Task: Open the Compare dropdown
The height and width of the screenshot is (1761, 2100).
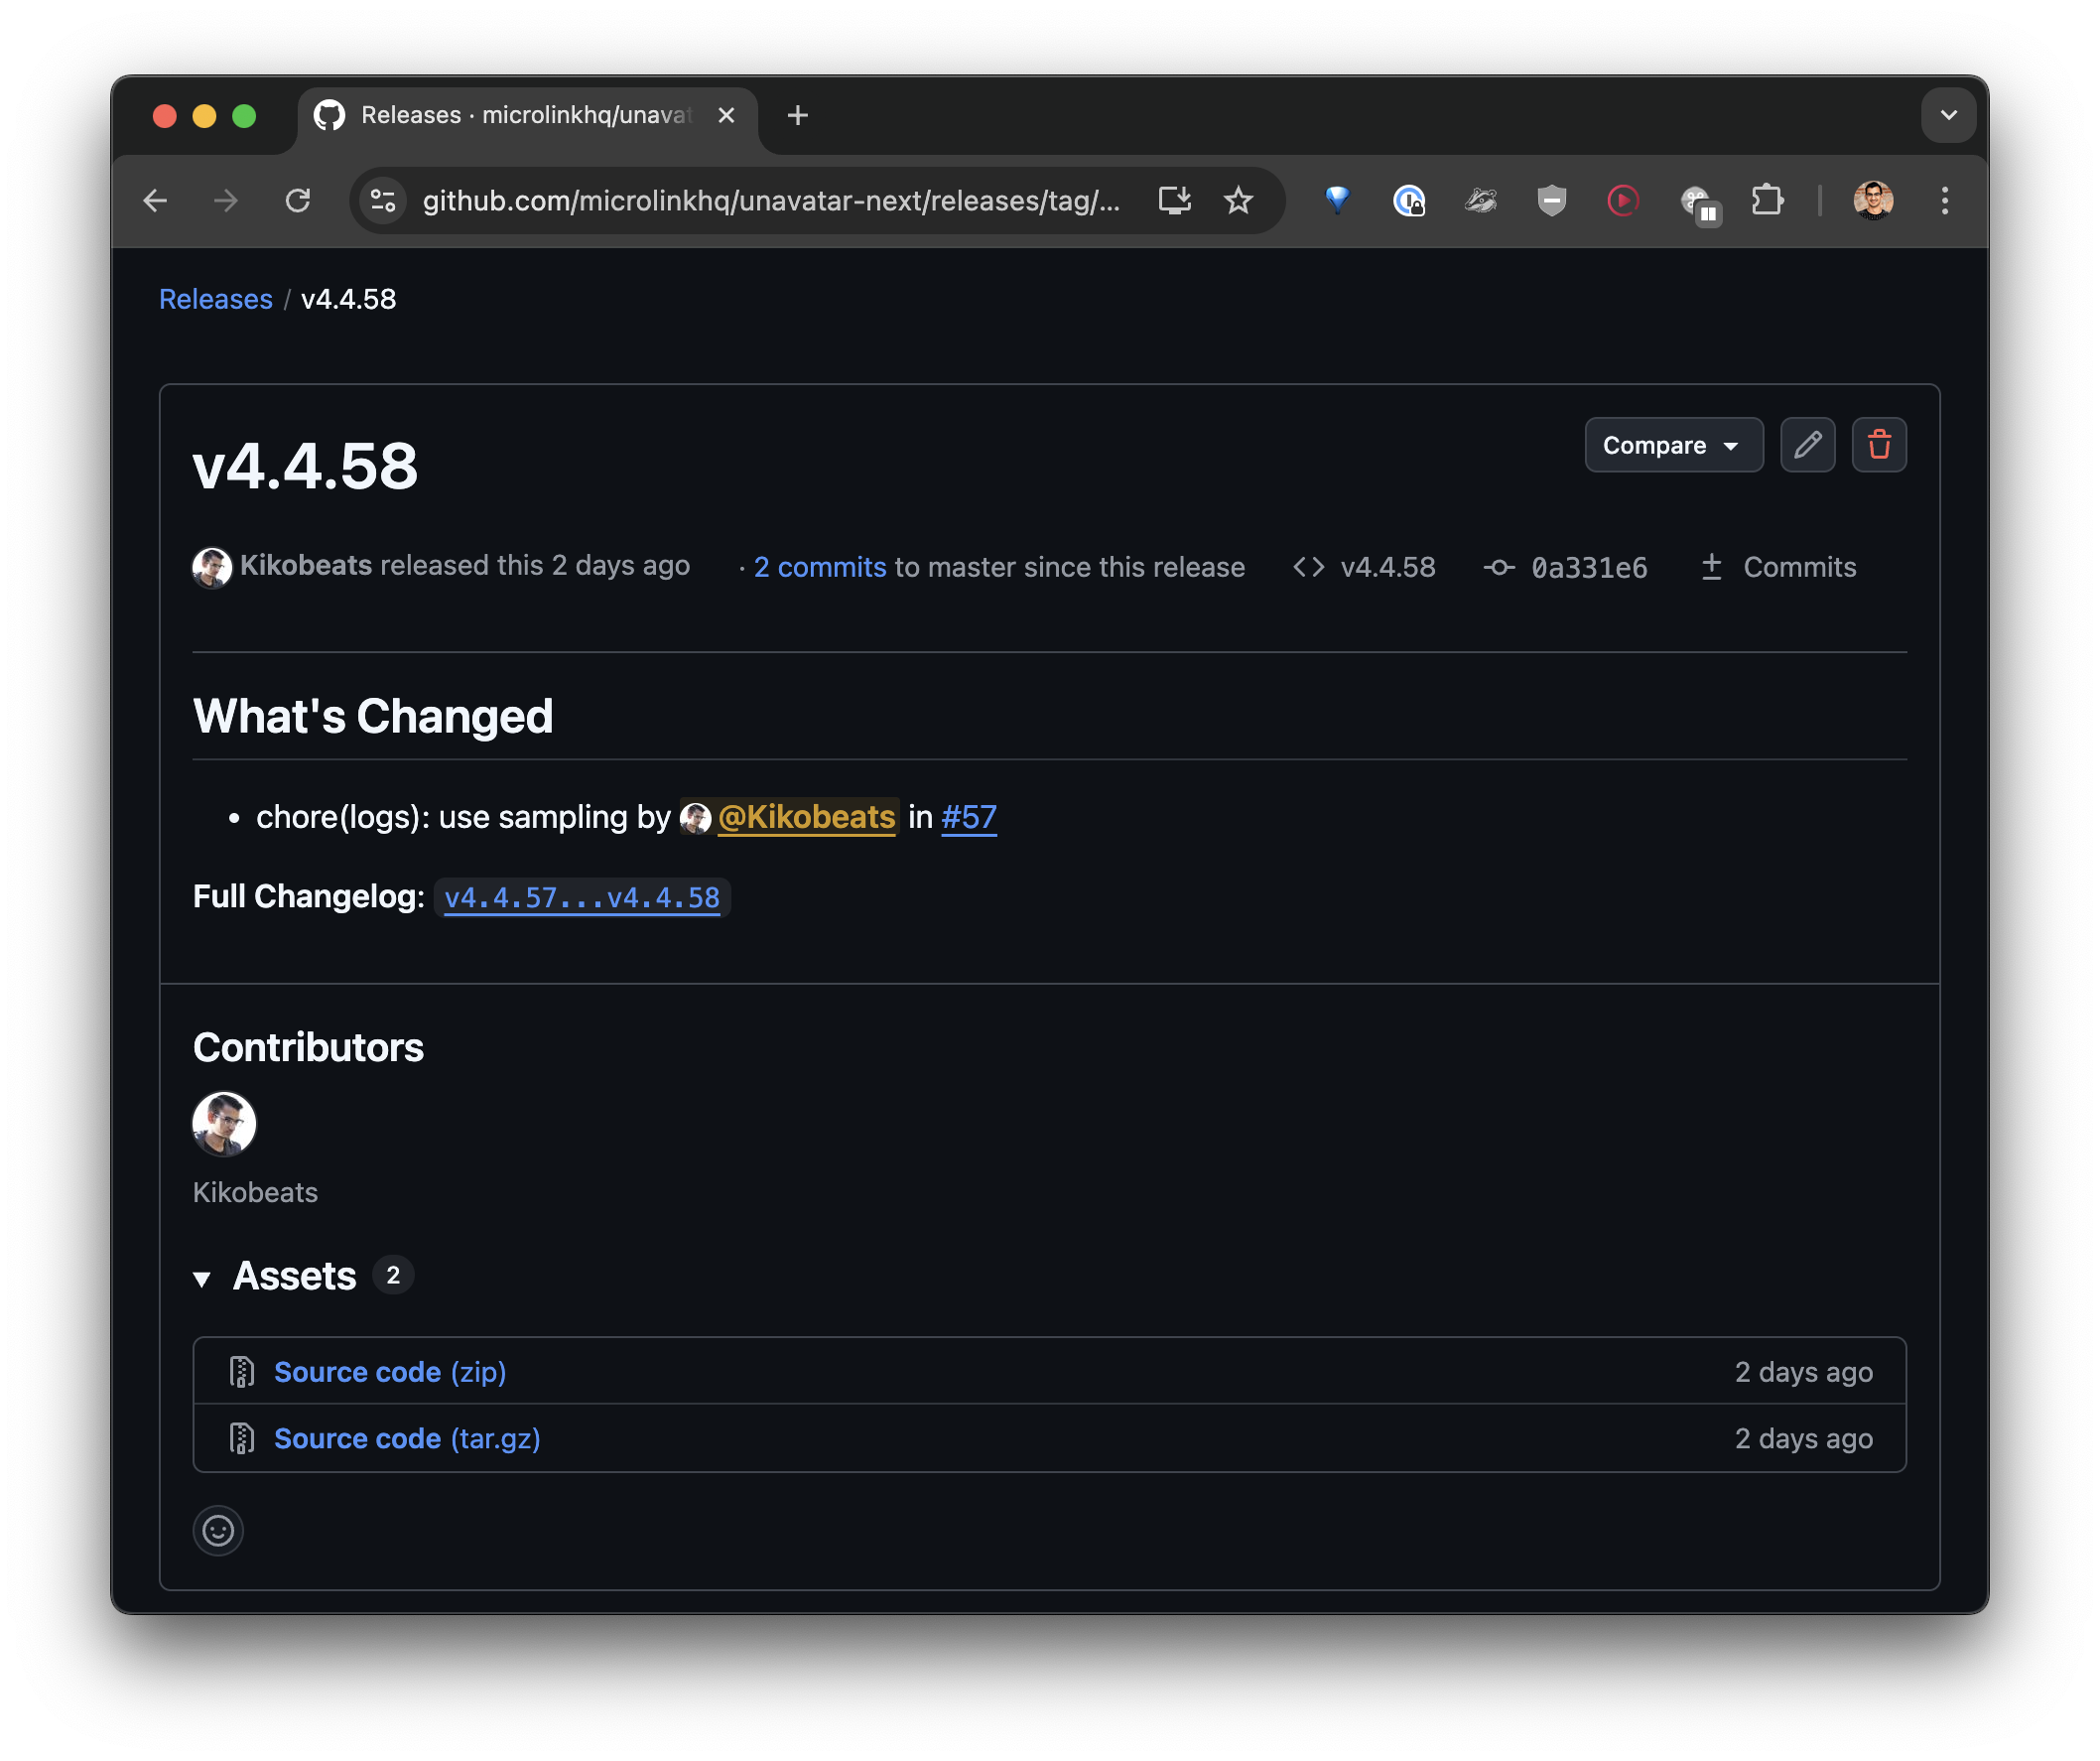Action: tap(1673, 445)
